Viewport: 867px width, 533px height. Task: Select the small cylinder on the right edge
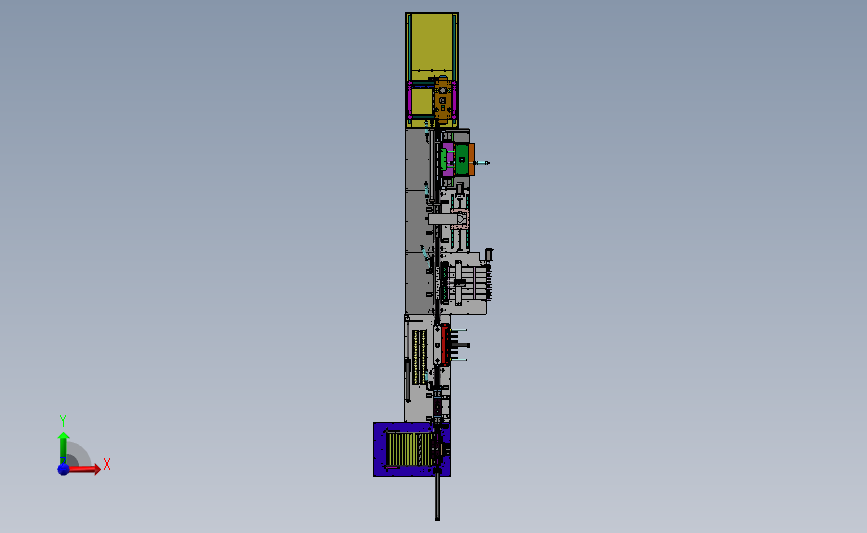click(x=489, y=254)
